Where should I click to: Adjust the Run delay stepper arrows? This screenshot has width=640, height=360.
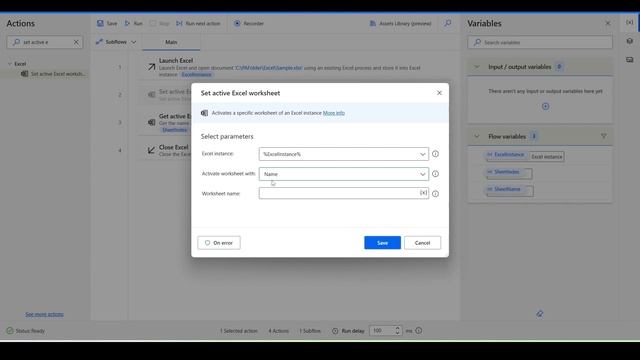pos(398,331)
